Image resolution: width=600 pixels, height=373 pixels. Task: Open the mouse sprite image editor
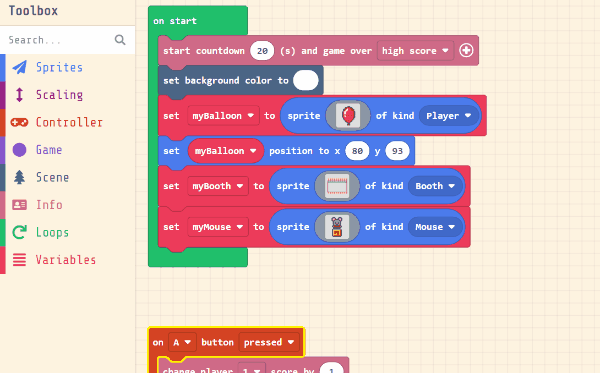point(337,227)
